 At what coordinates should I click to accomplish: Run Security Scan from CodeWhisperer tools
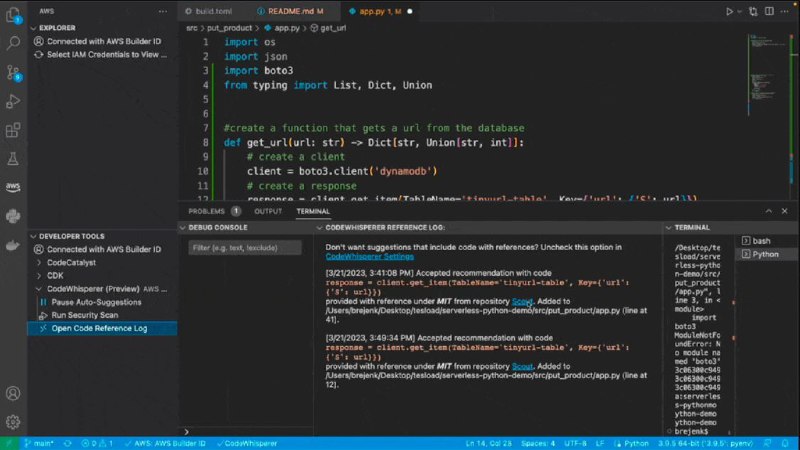point(85,315)
